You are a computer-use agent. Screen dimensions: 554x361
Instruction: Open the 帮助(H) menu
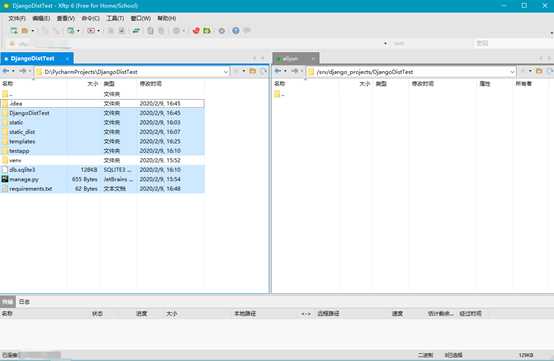tap(167, 18)
